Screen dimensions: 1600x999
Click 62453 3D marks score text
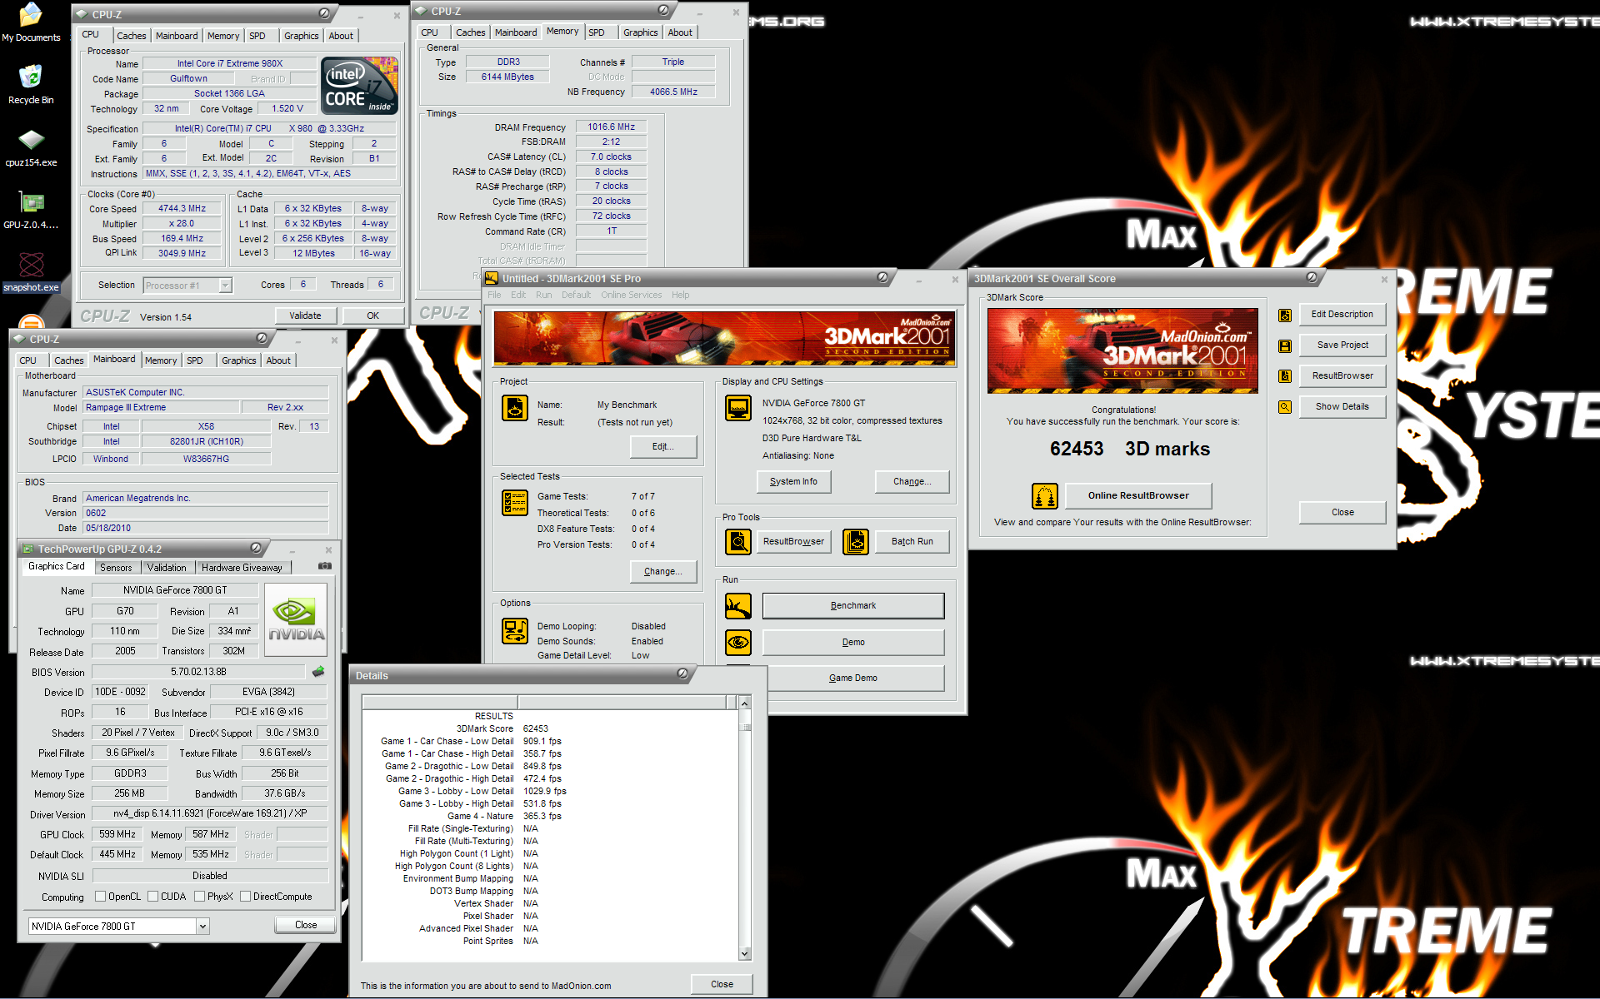point(1130,449)
